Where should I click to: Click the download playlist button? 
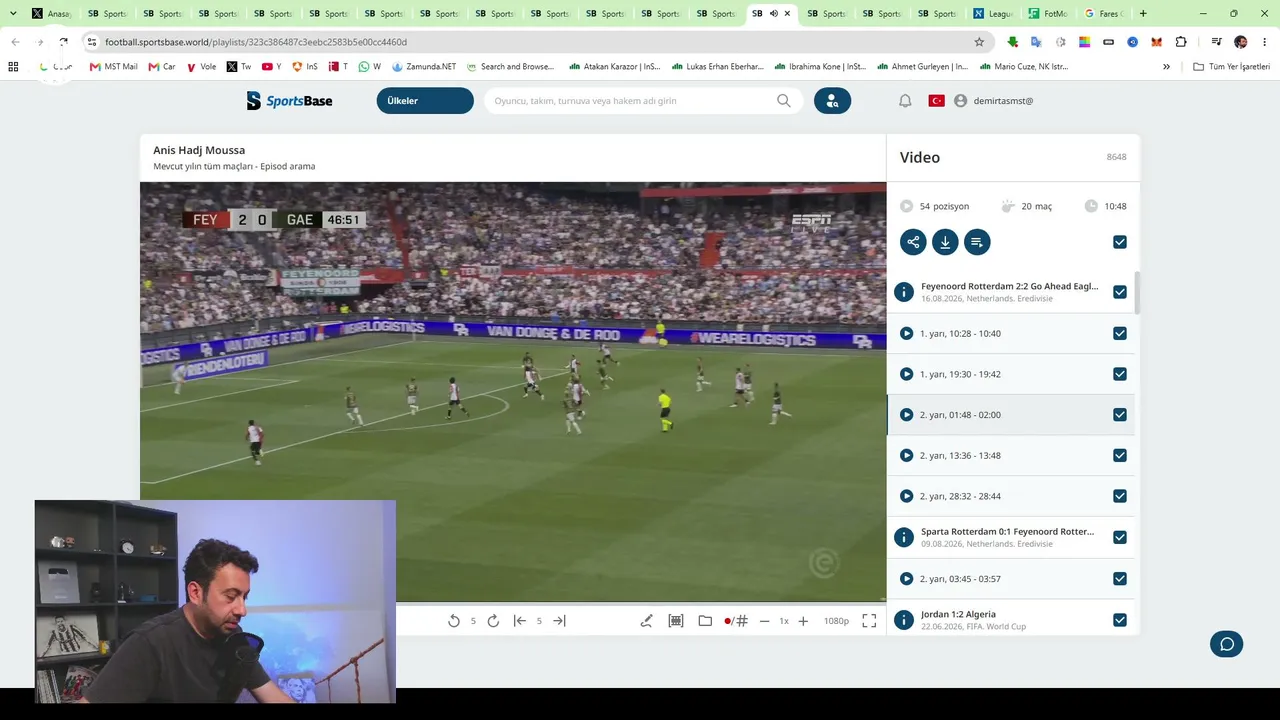click(x=945, y=242)
